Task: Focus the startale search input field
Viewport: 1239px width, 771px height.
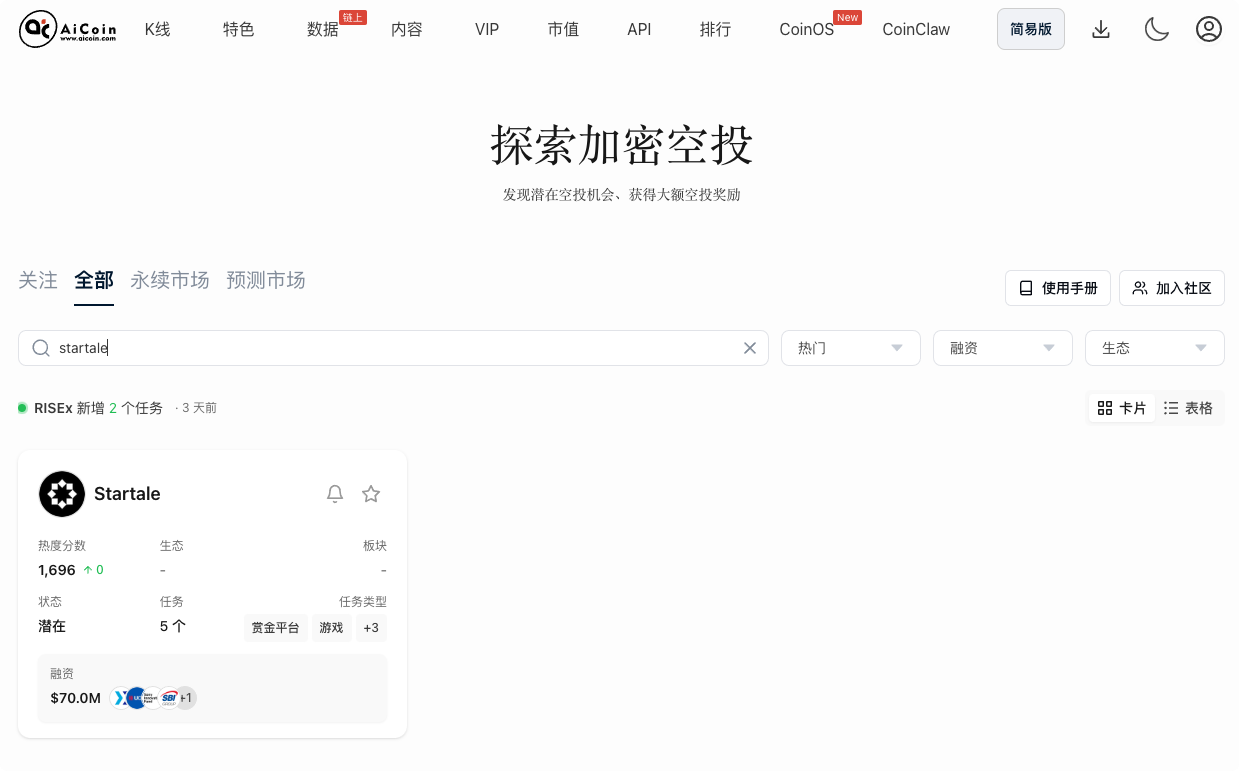Action: [x=393, y=348]
